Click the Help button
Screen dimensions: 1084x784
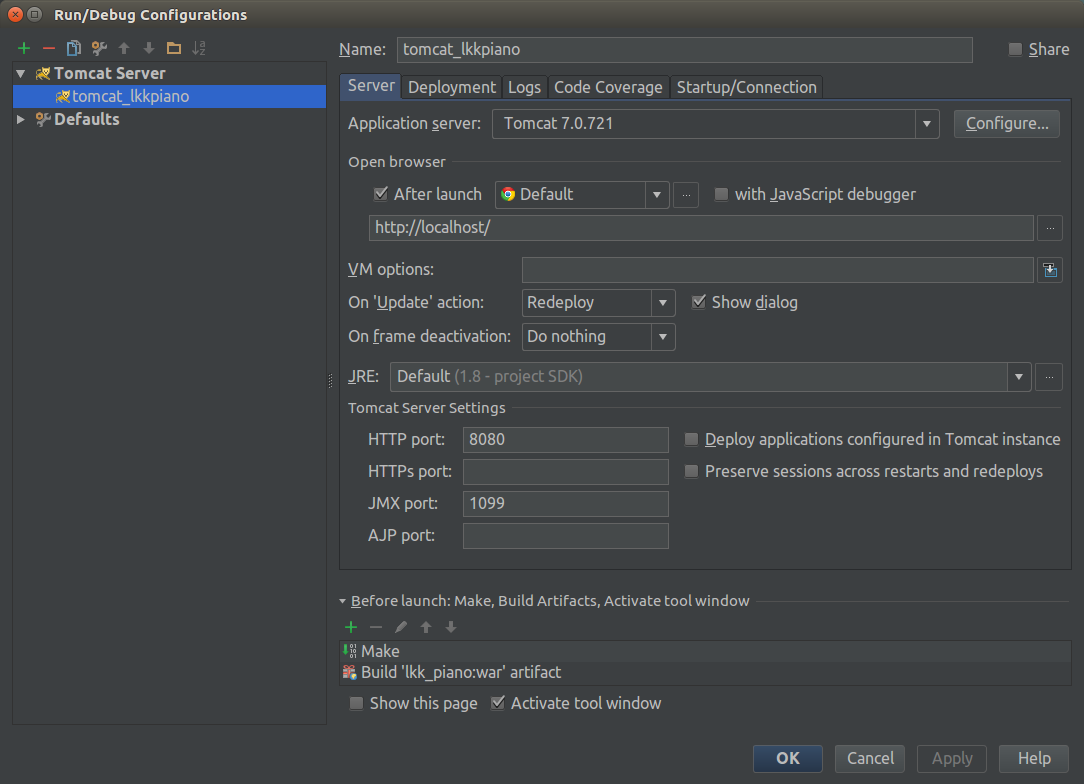point(1034,759)
